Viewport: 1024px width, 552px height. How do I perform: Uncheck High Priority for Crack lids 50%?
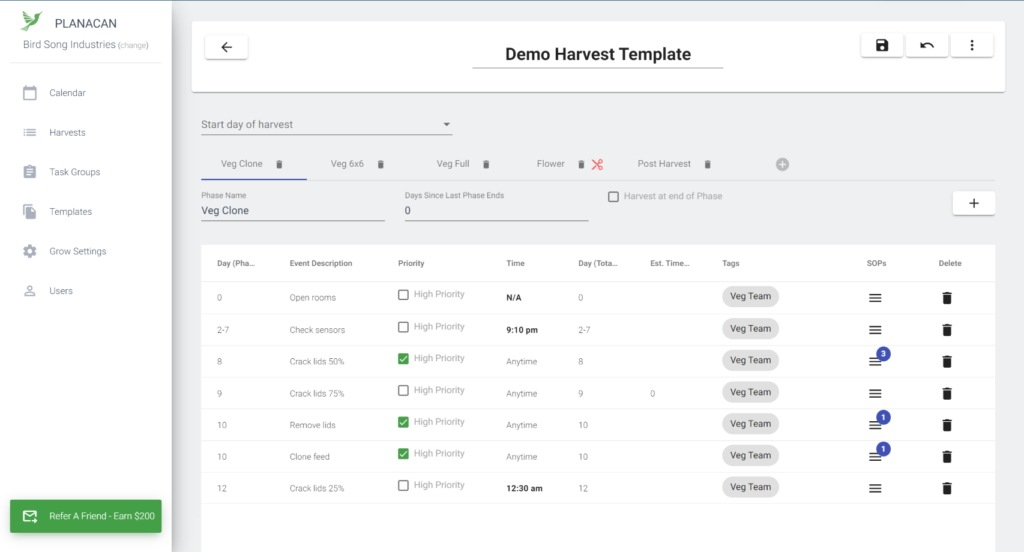(403, 359)
